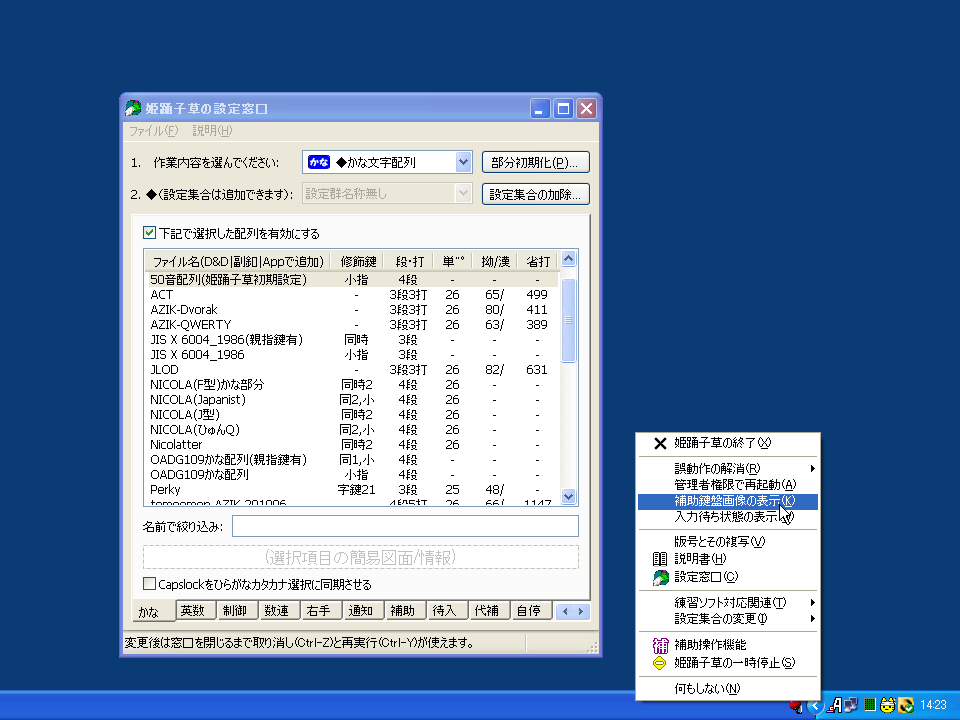Viewport: 960px width, 720px height.
Task: Click the layout list scrollbar thumb
Action: tap(568, 320)
